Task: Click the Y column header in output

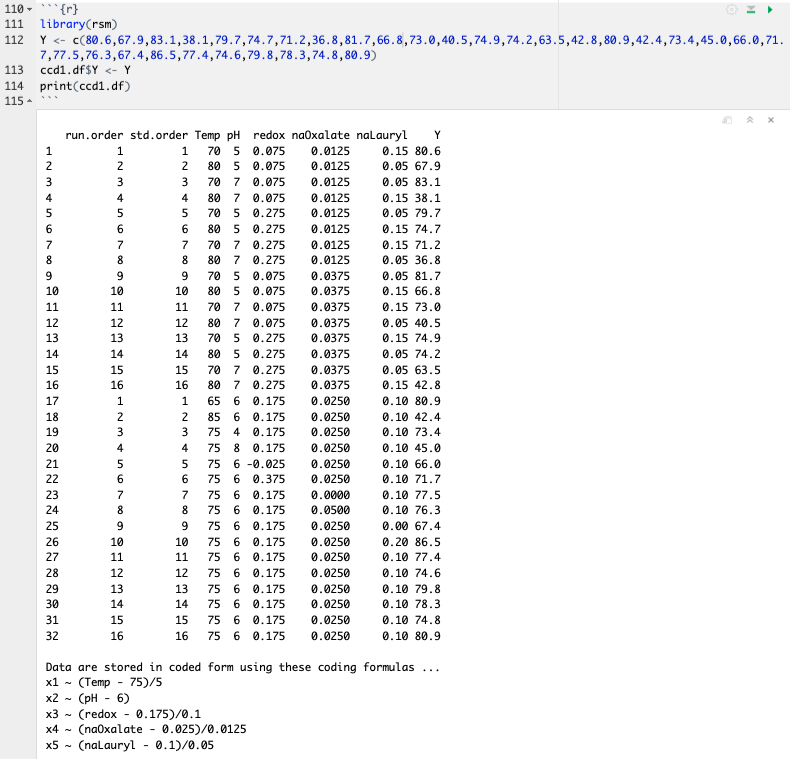Action: click(x=435, y=135)
